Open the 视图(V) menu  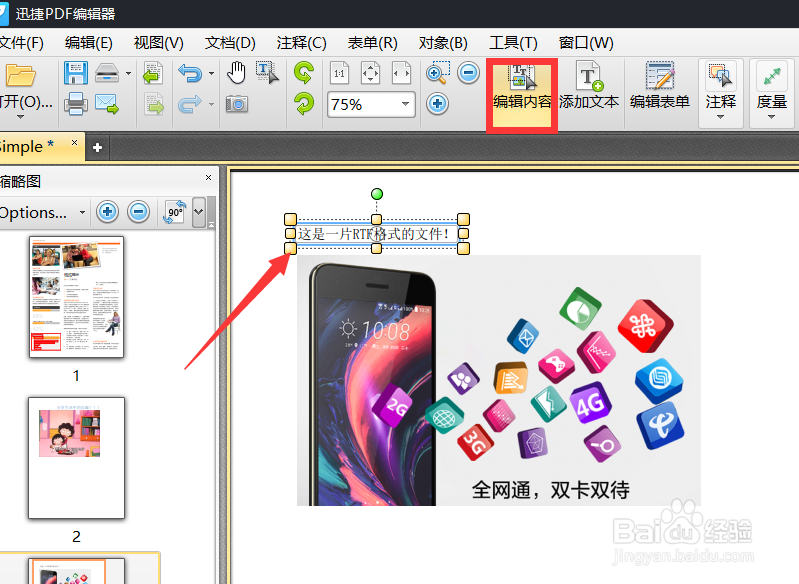tap(158, 43)
